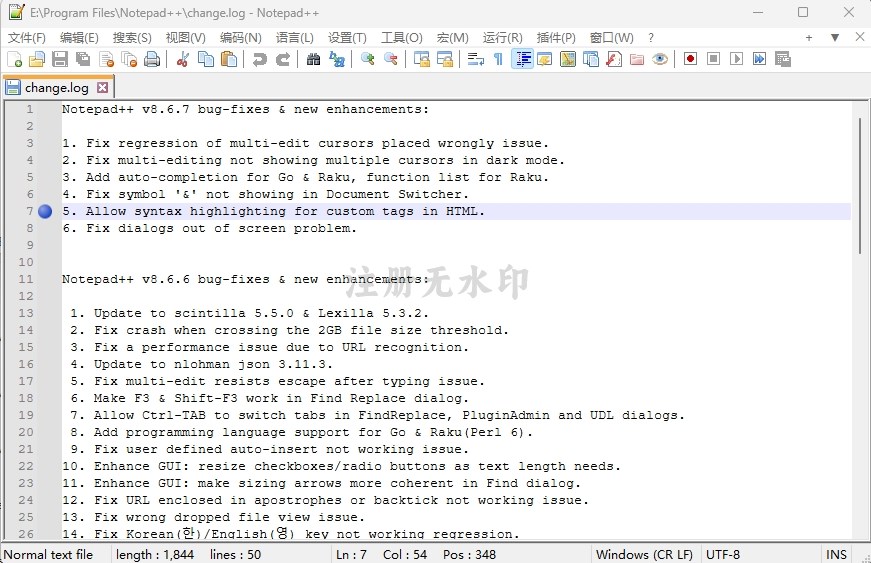Click Windows (CR LF) in status bar
The image size is (871, 563).
pos(644,554)
